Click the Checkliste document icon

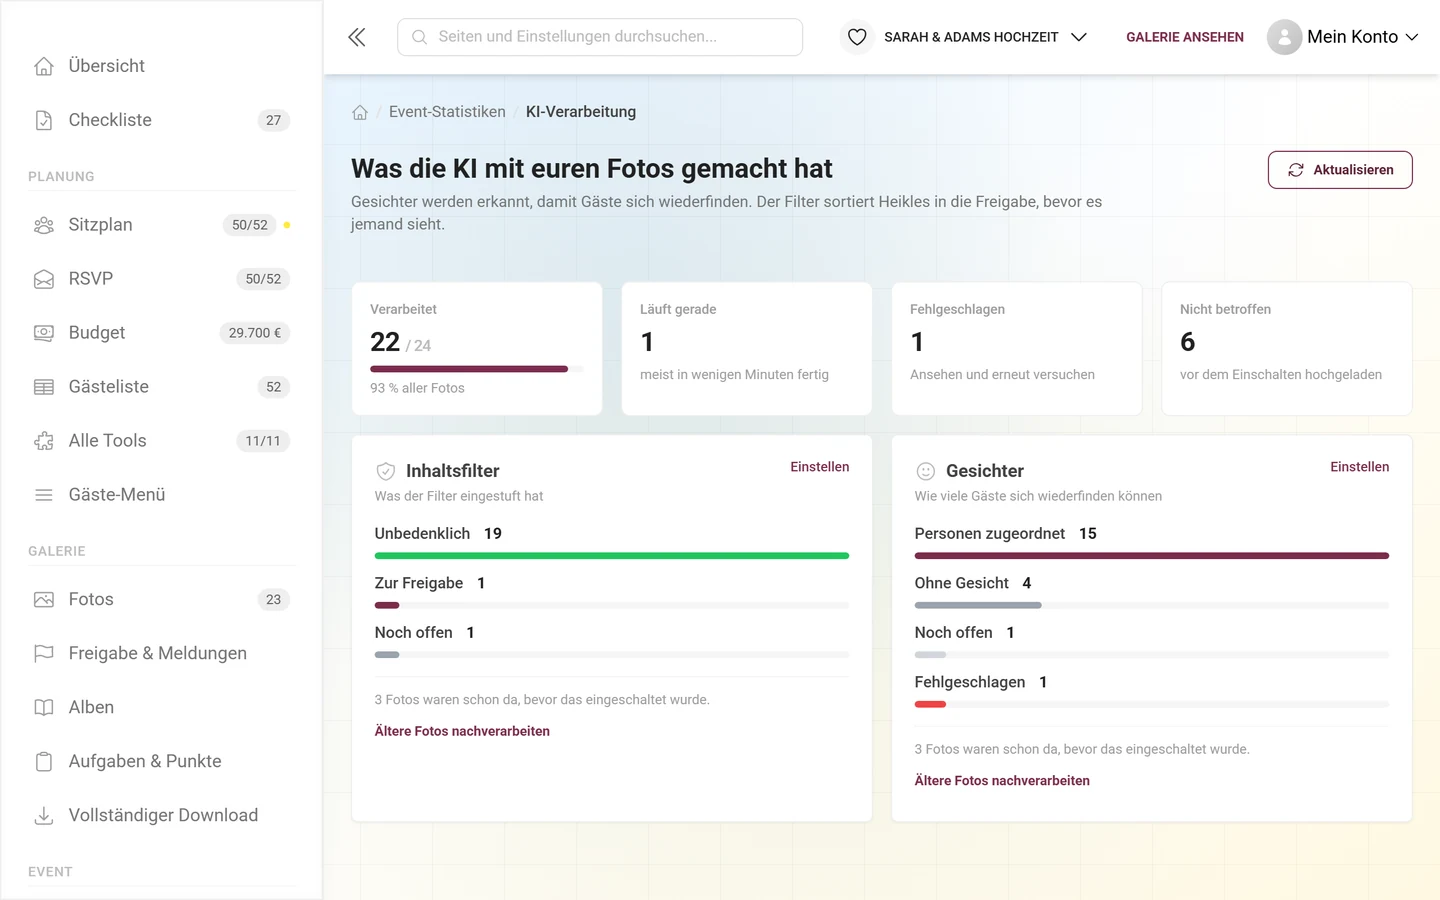[x=44, y=120]
